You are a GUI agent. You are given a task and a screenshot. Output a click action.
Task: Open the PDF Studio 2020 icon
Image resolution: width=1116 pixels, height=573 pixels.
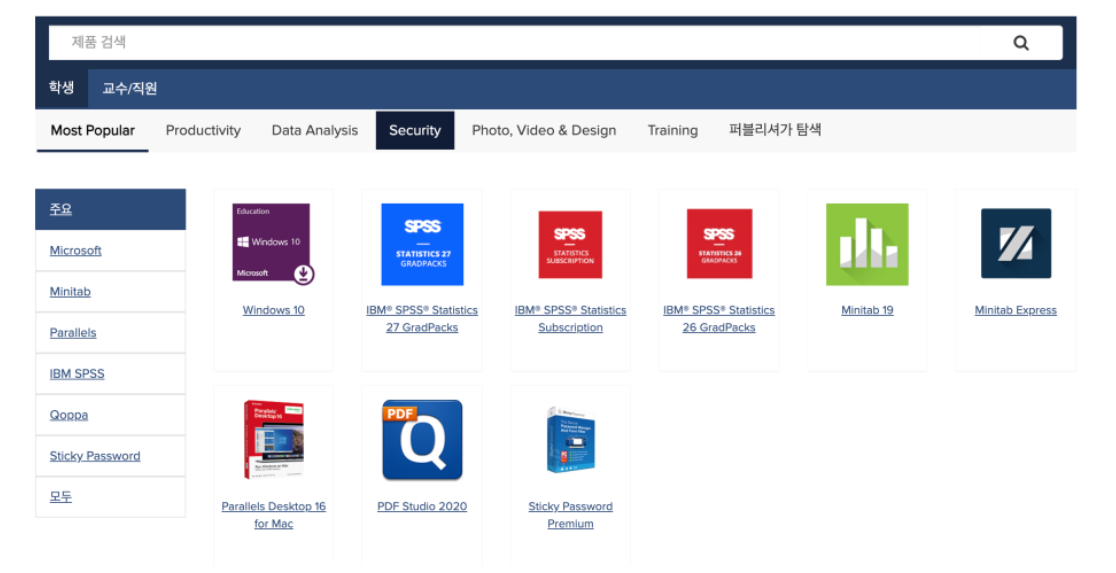(422, 440)
